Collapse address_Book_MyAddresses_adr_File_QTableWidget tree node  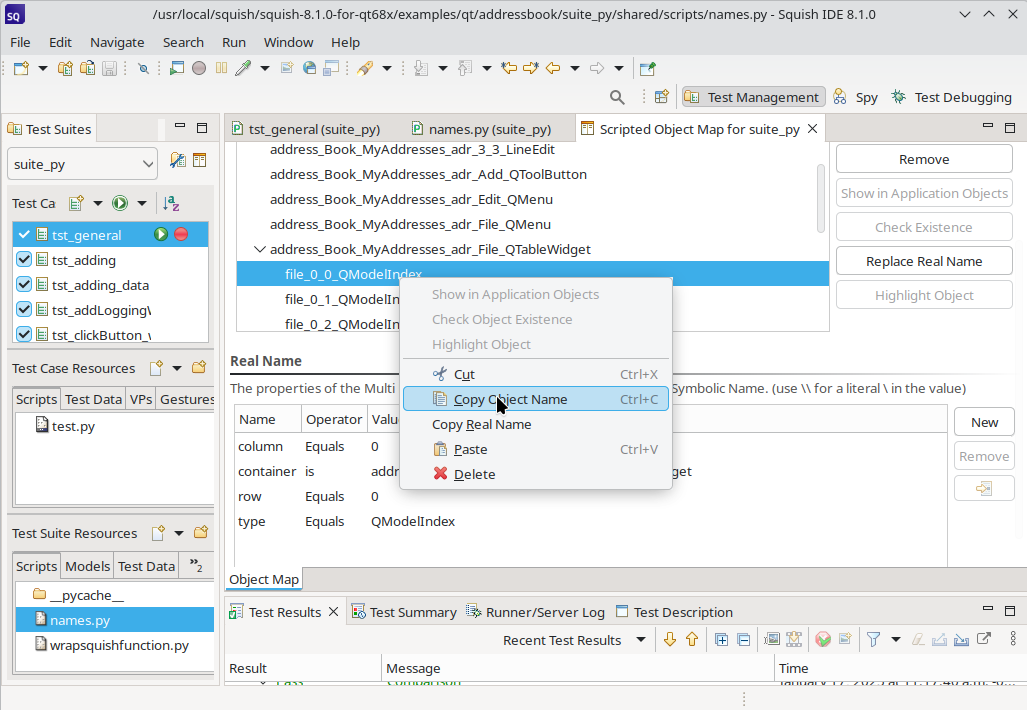point(260,249)
